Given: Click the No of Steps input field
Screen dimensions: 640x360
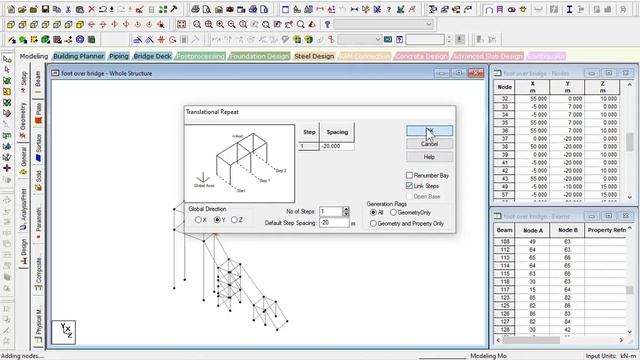Looking at the screenshot, I should point(331,211).
